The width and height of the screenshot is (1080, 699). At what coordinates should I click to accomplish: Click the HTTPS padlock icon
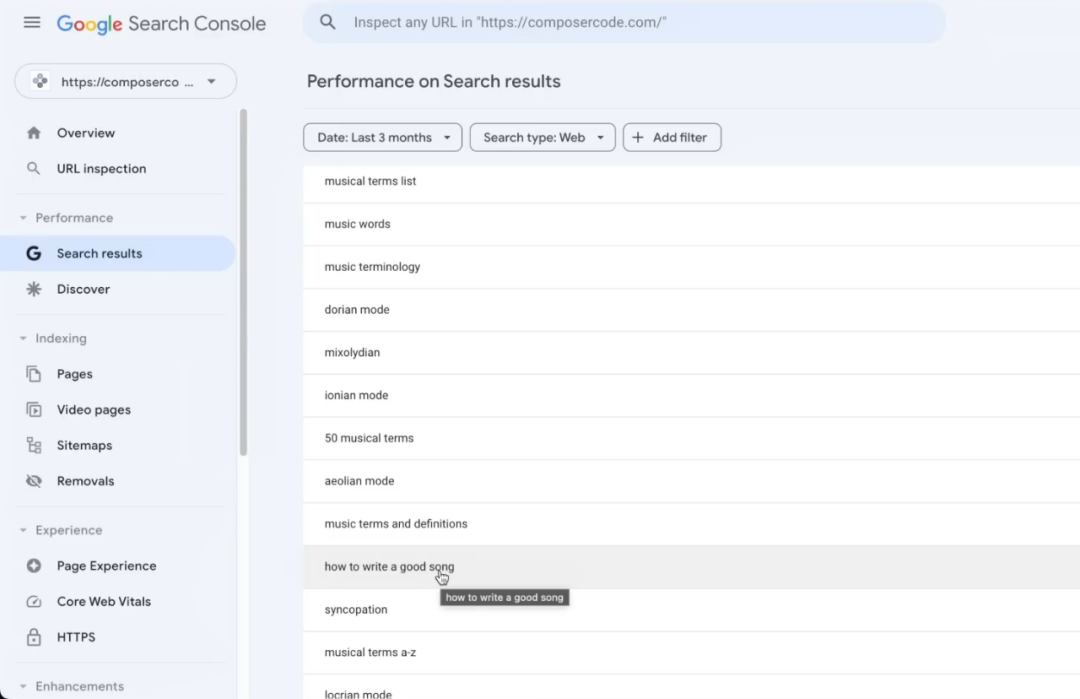pyautogui.click(x=34, y=637)
